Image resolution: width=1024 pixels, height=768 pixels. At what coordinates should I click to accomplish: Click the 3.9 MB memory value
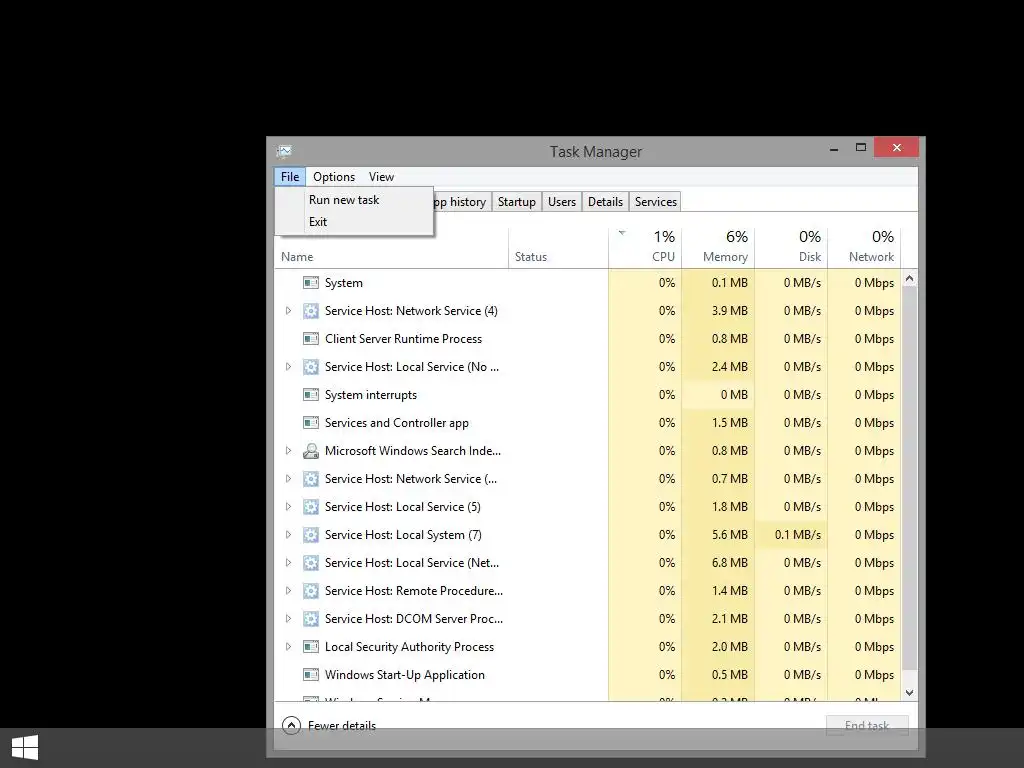tap(729, 311)
